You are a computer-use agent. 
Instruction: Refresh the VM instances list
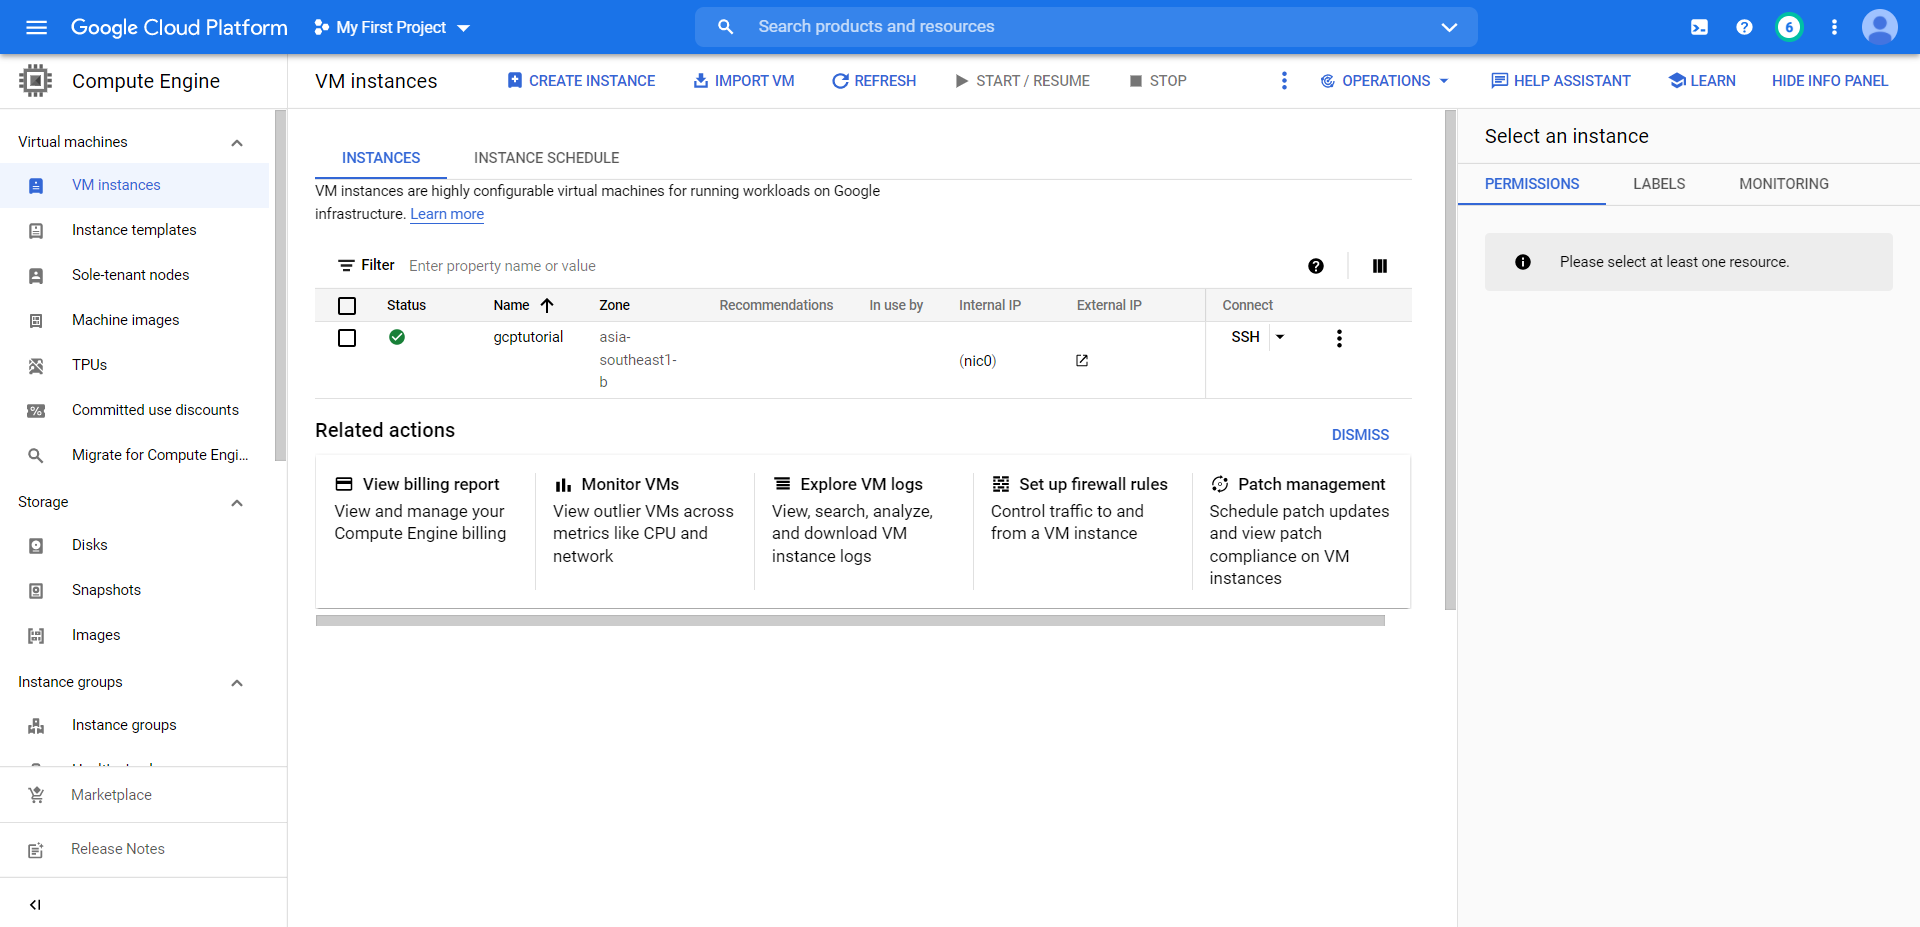874,81
